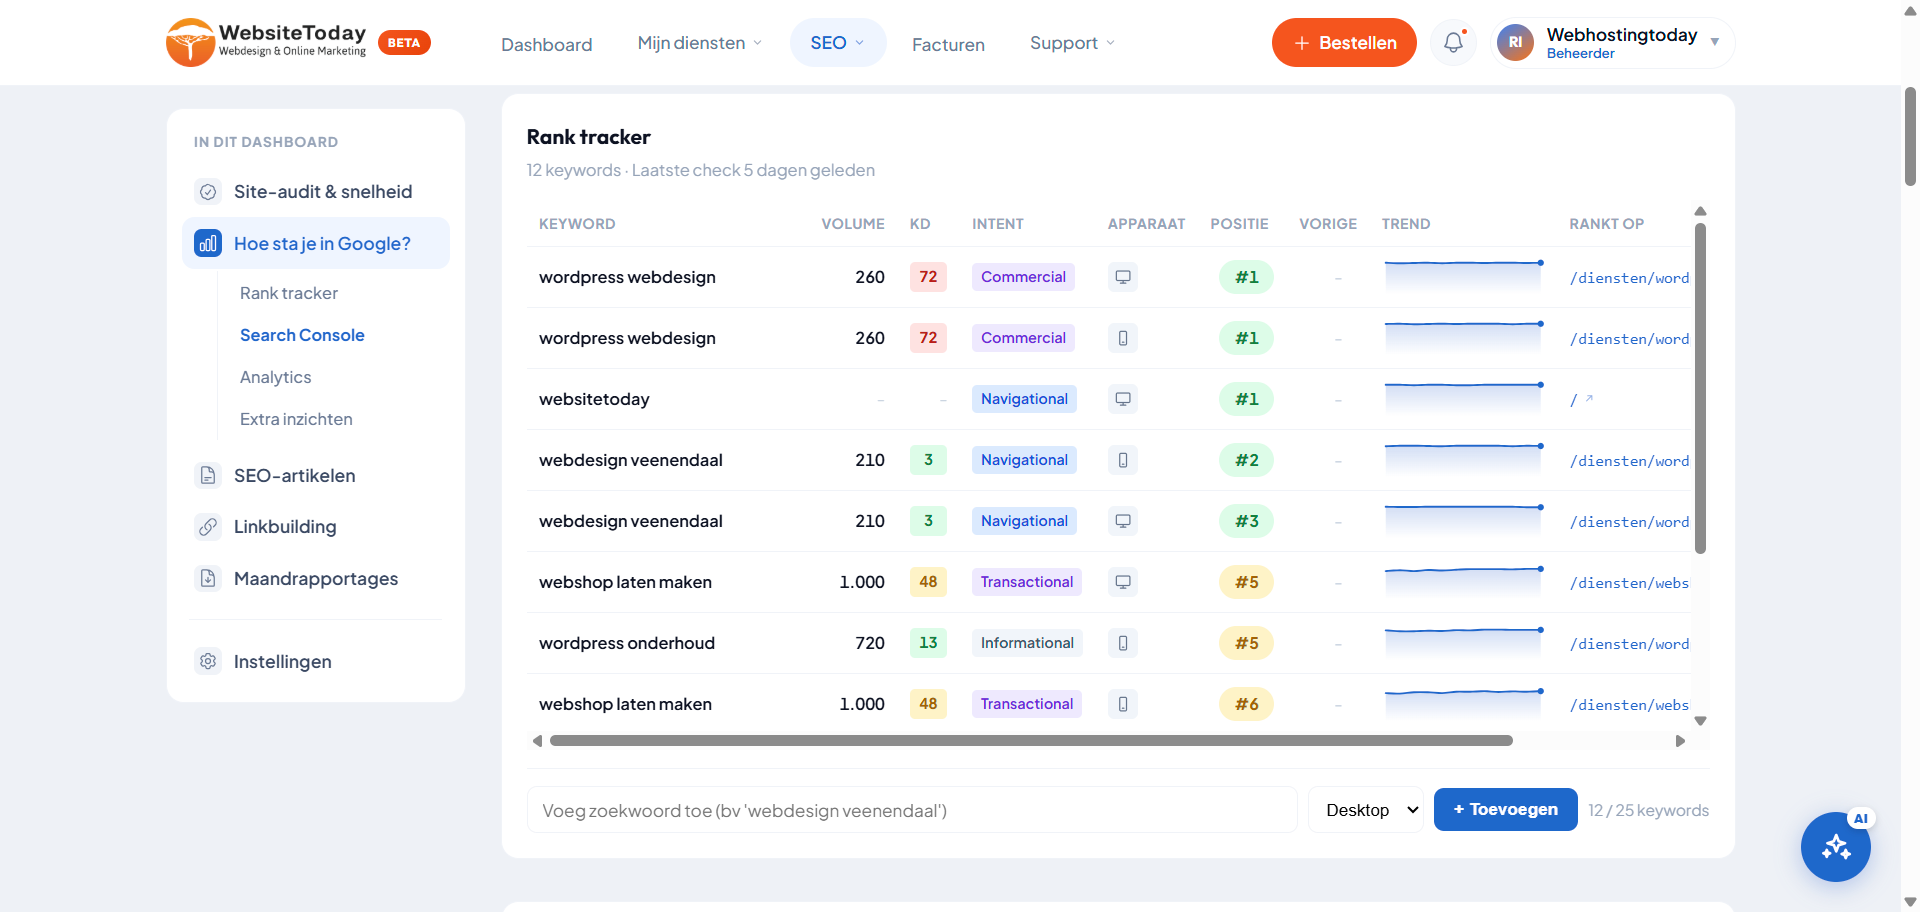Click the Bestellen button
The image size is (1920, 912).
click(1344, 43)
